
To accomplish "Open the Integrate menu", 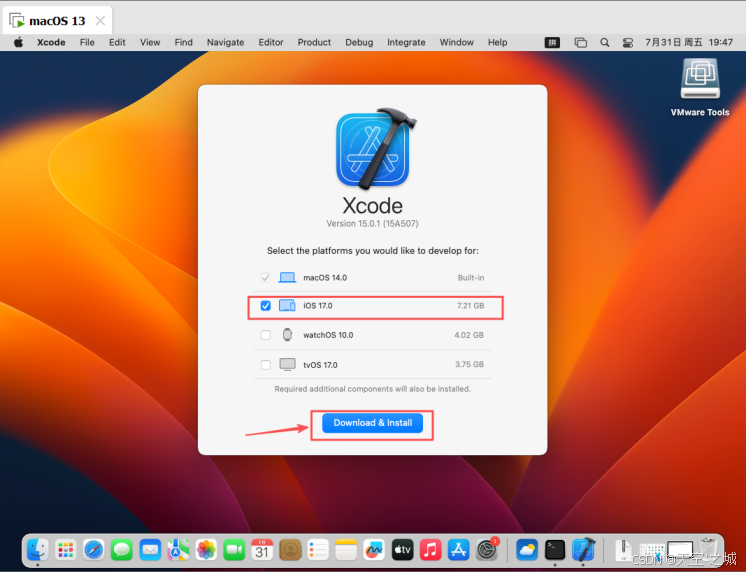I will (x=406, y=42).
